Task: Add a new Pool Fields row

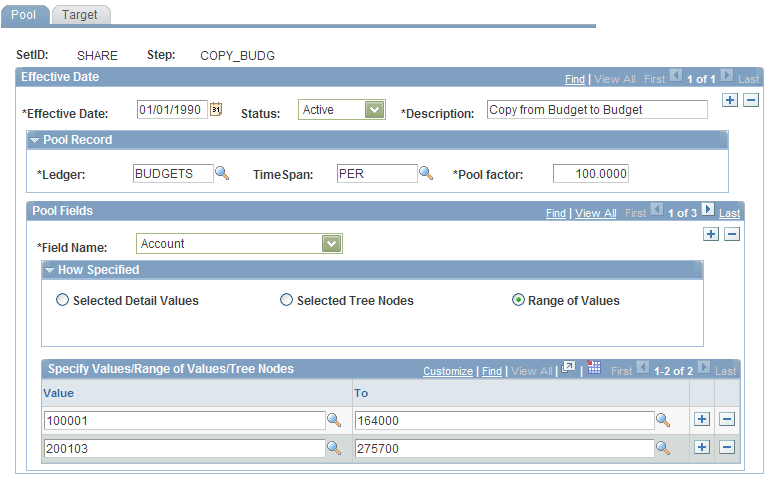Action: 711,234
